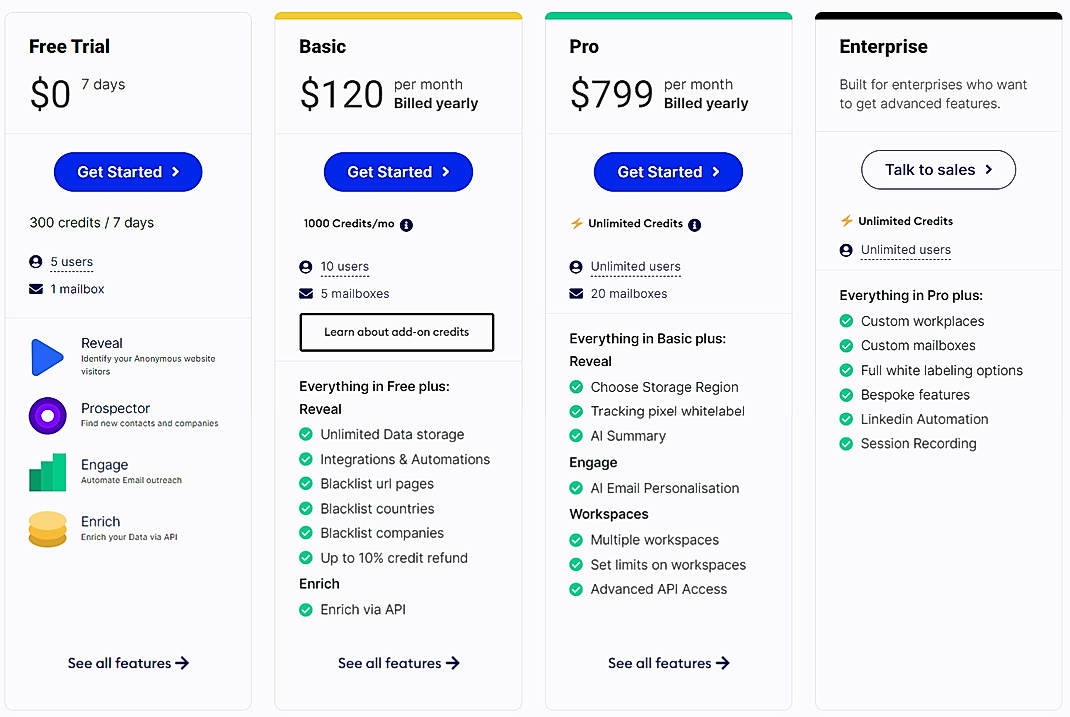Click the user icon next to 10 users
Screen dimensions: 1070x717
click(306, 267)
